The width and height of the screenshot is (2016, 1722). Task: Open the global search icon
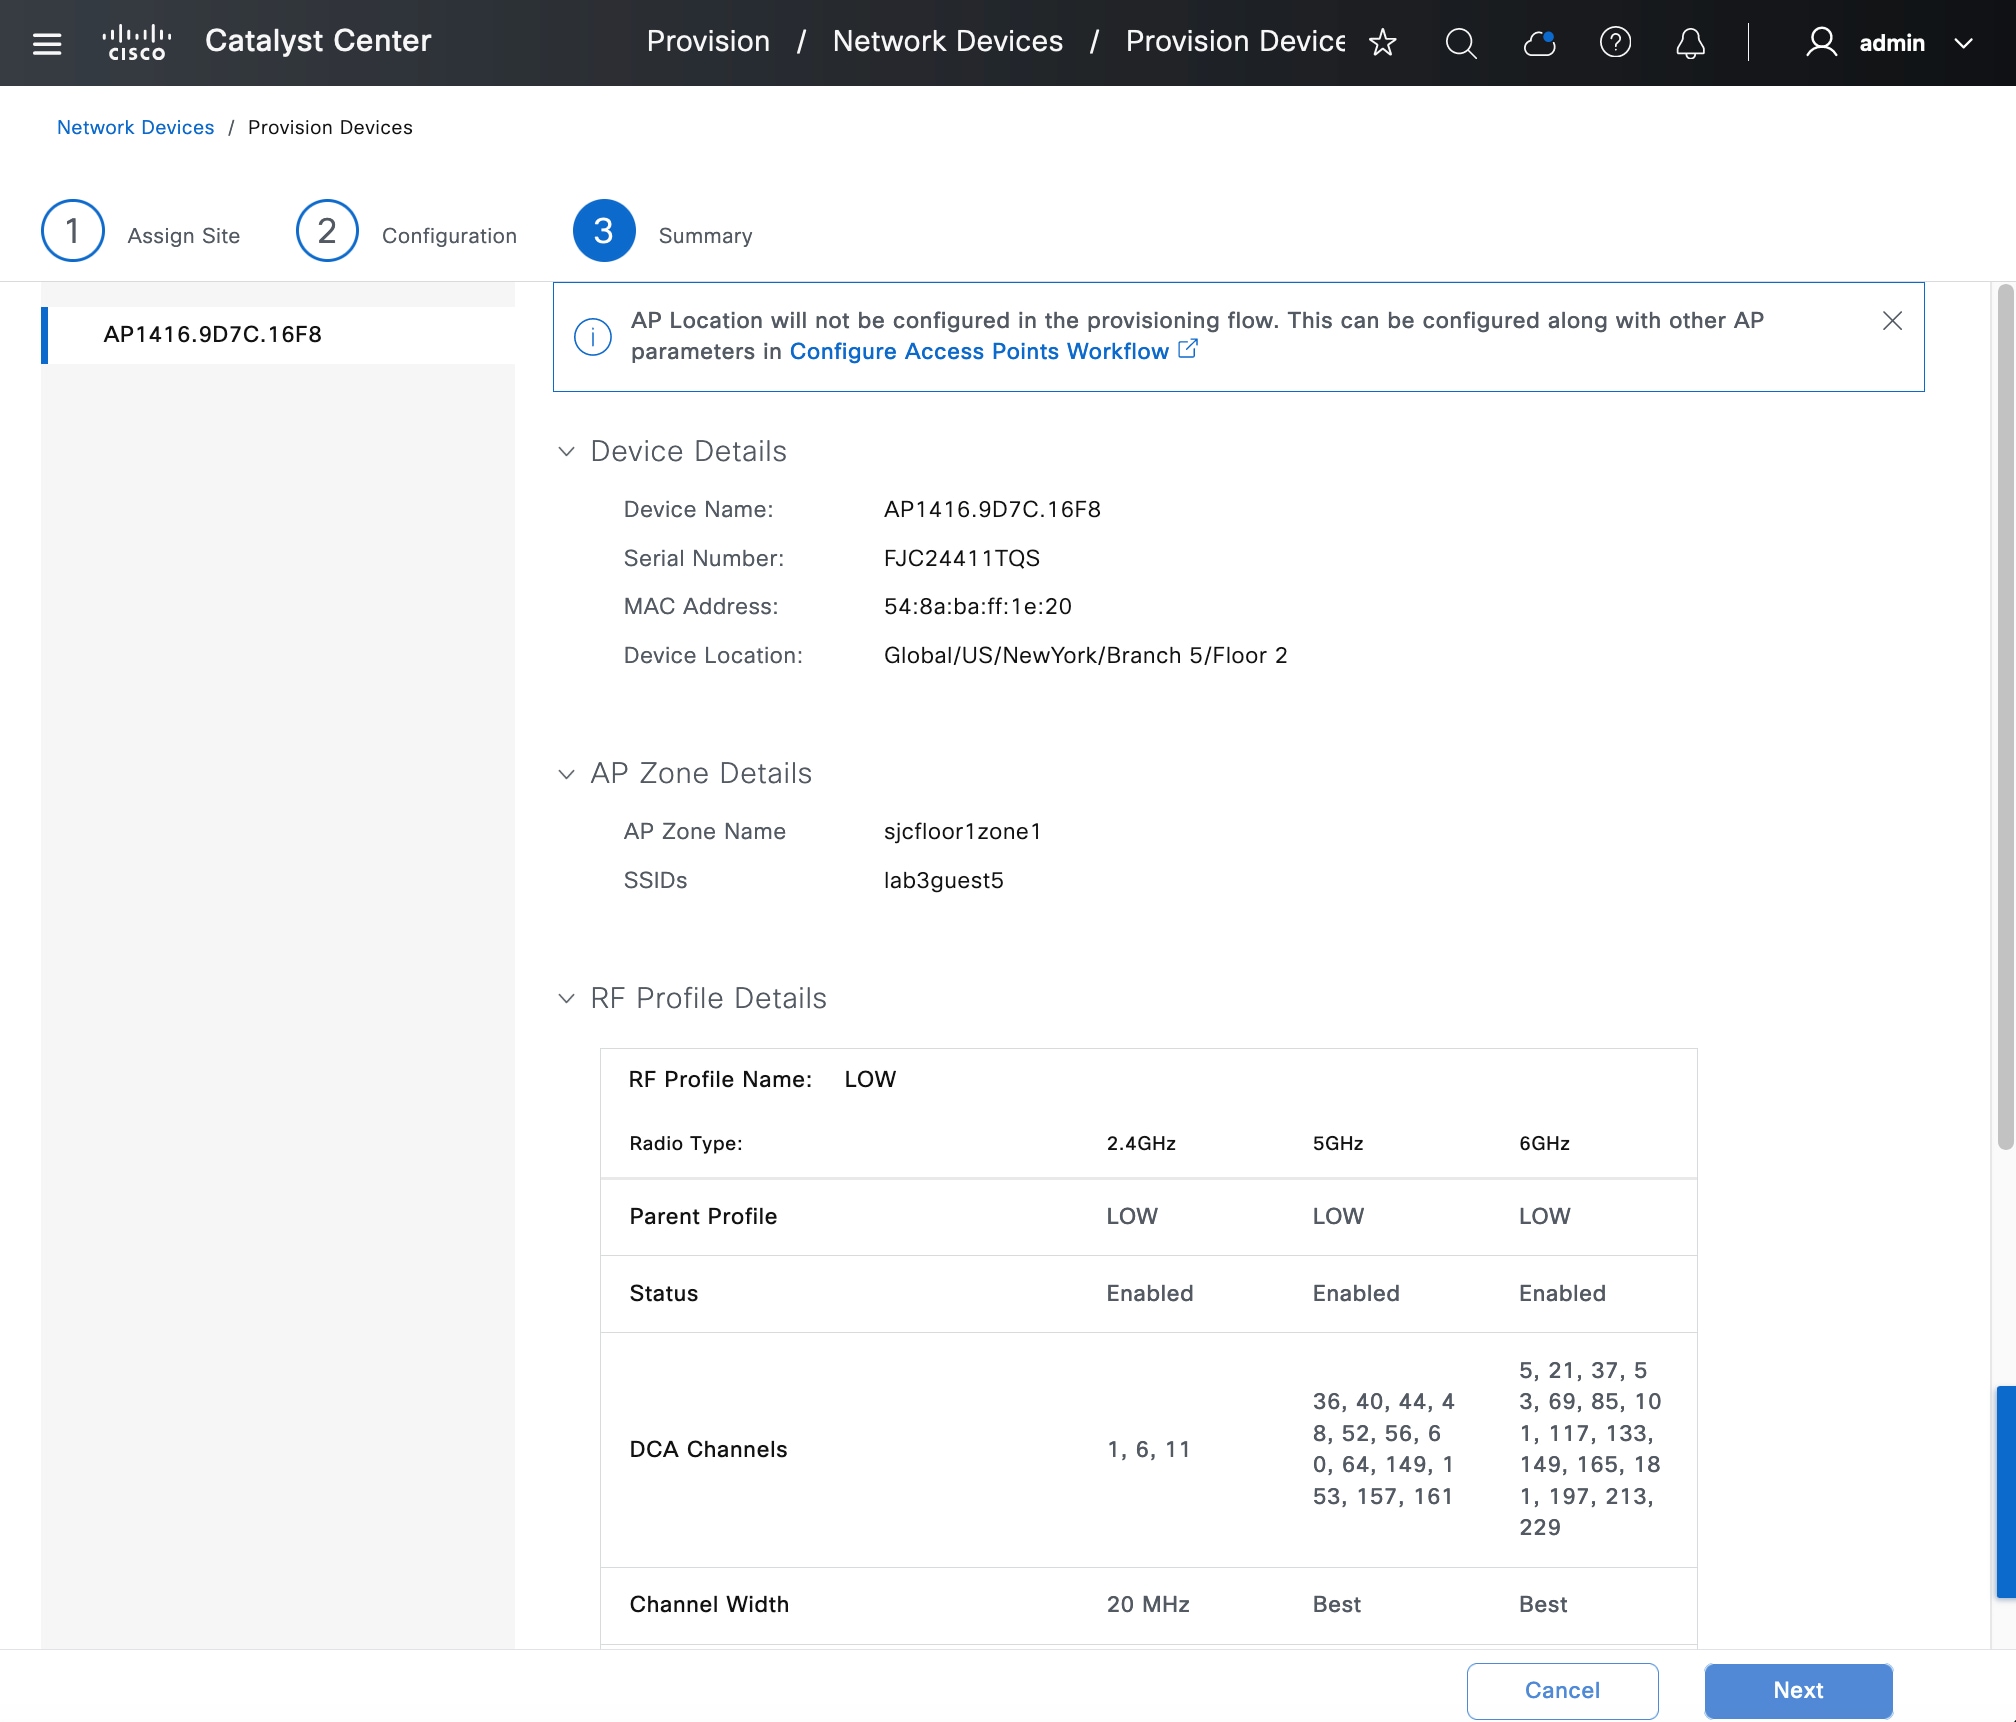(1461, 42)
